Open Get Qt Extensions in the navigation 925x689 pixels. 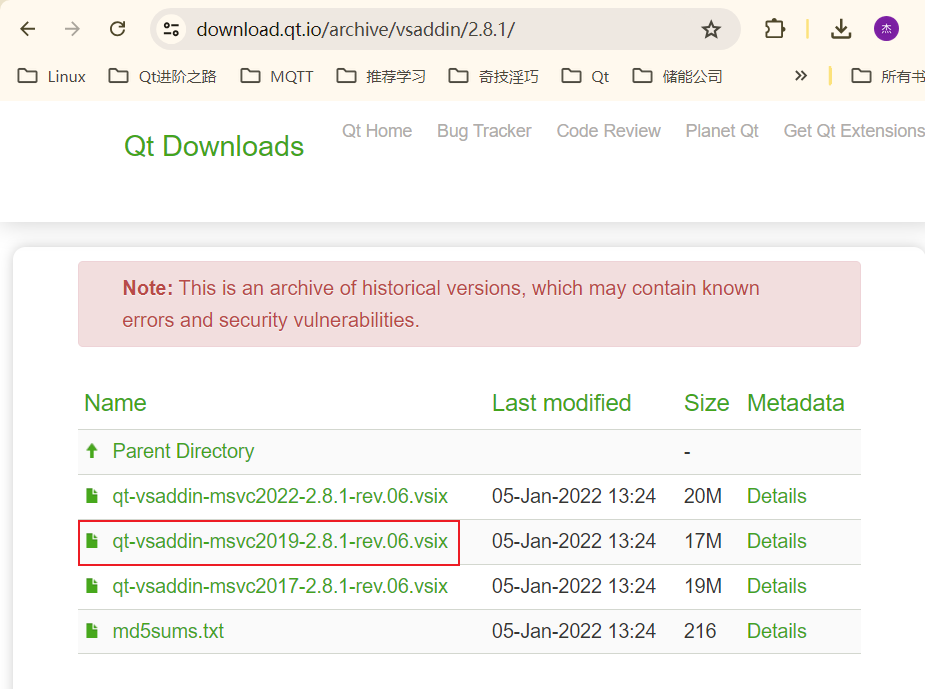[x=854, y=131]
